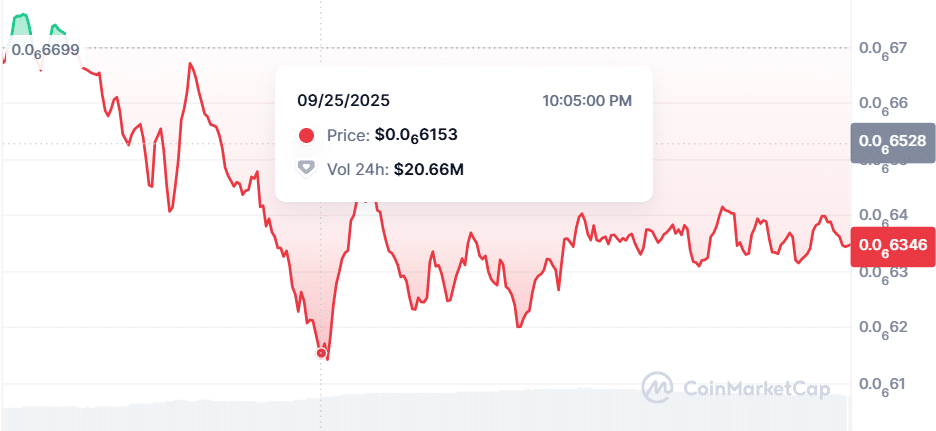Open the CoinMarketCap watermark text link
936x431 pixels.
pos(755,388)
